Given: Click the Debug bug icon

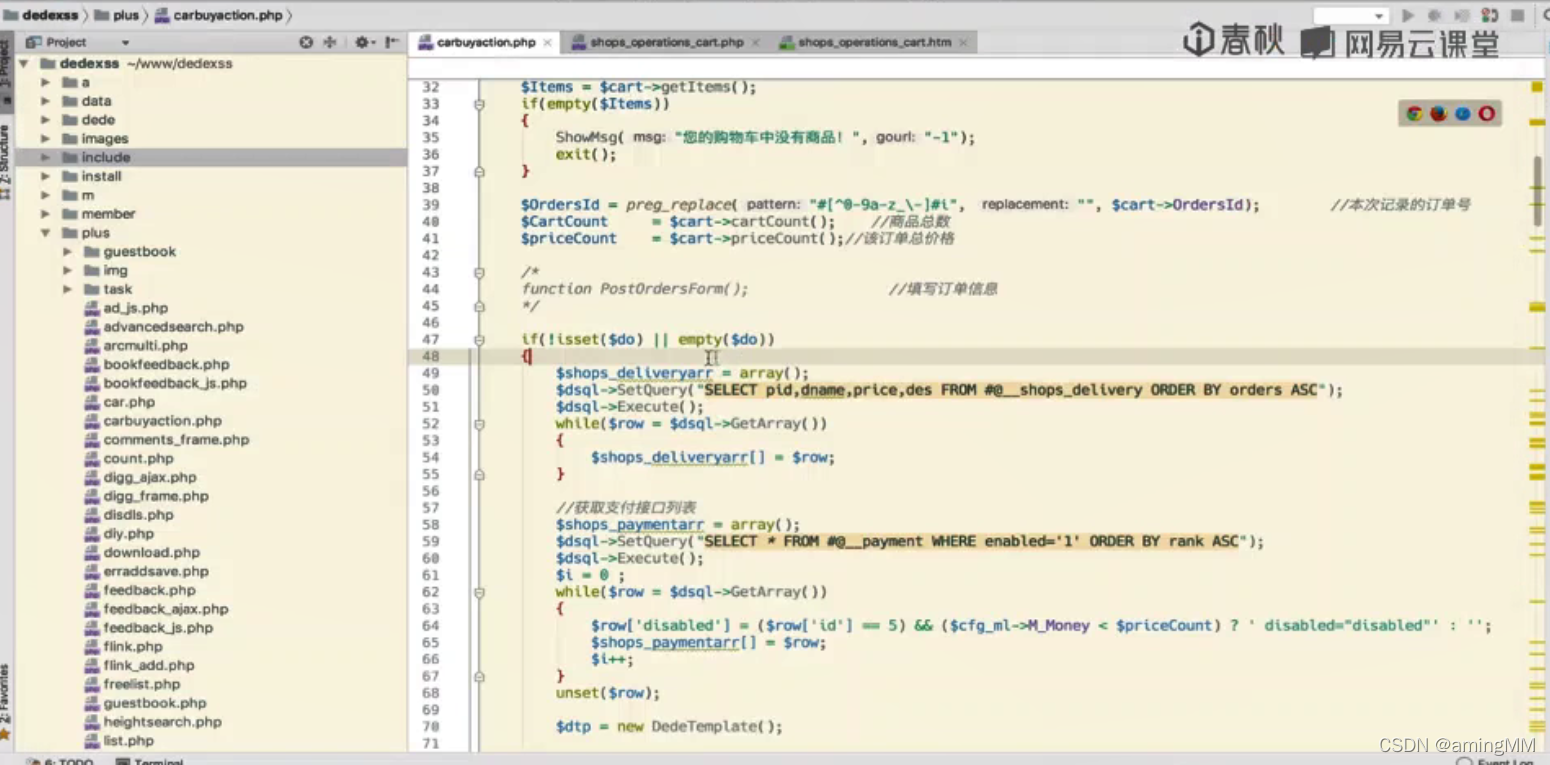Looking at the screenshot, I should click(1435, 16).
